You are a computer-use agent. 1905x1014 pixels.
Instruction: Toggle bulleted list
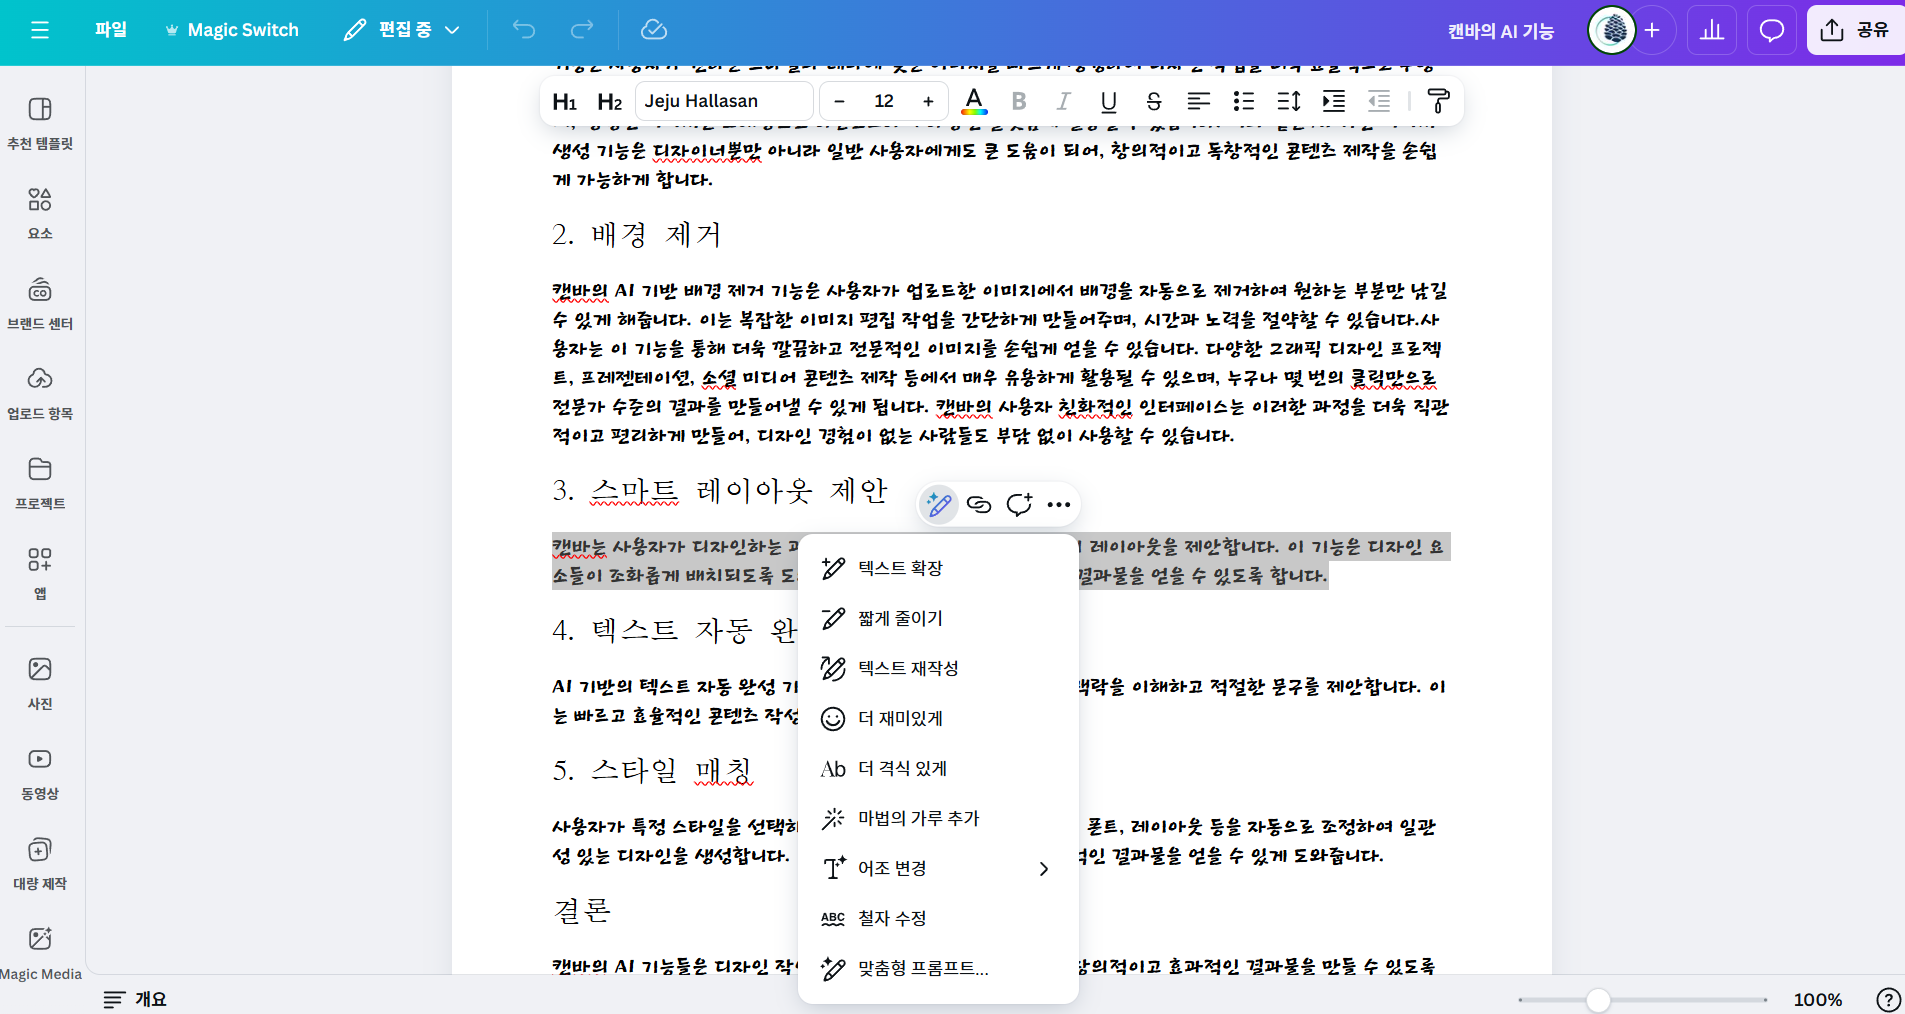[x=1244, y=101]
